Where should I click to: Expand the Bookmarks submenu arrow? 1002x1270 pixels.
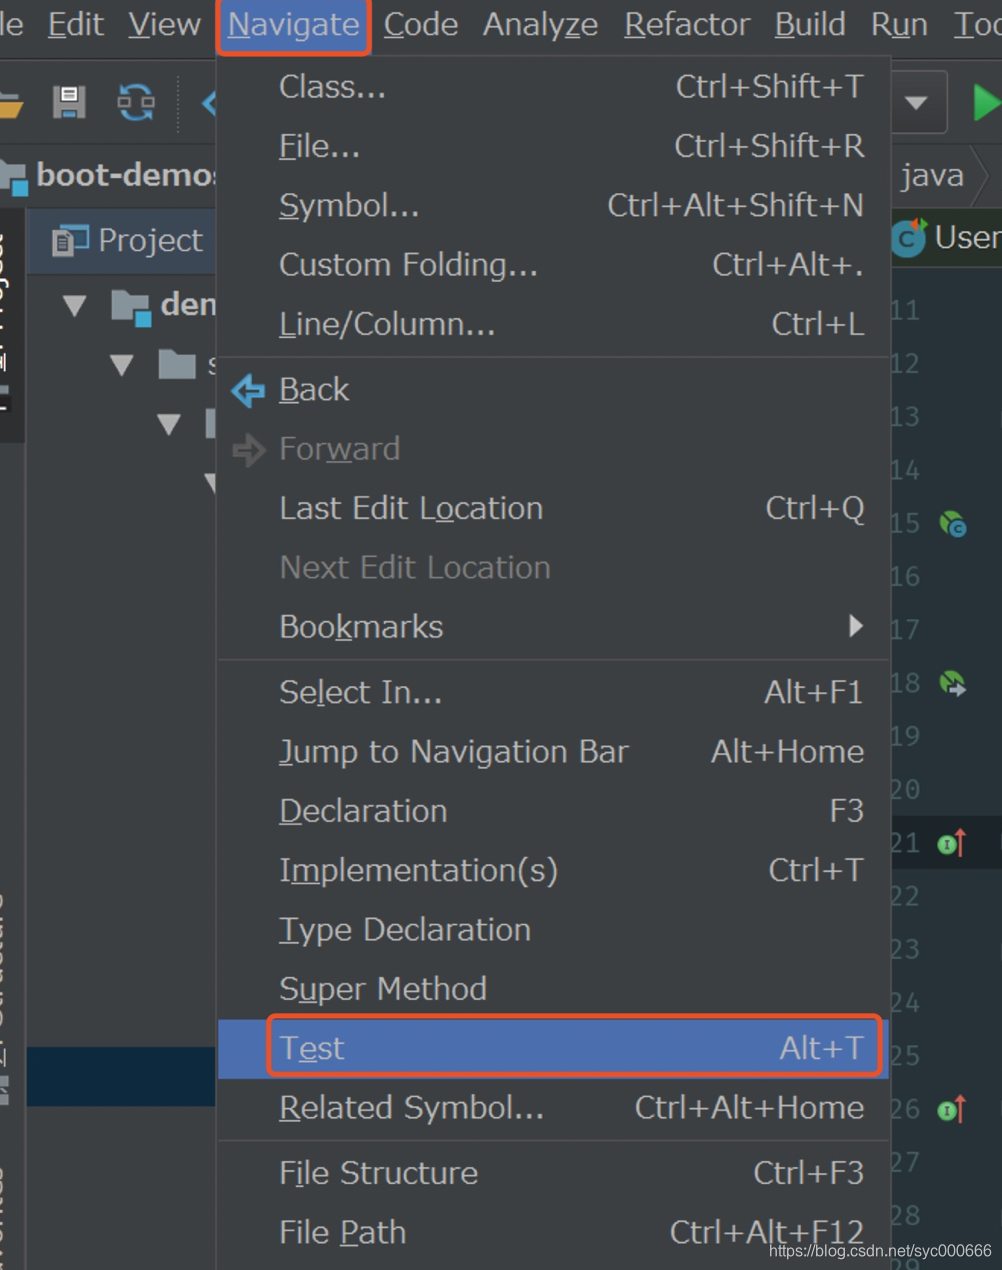click(x=855, y=626)
